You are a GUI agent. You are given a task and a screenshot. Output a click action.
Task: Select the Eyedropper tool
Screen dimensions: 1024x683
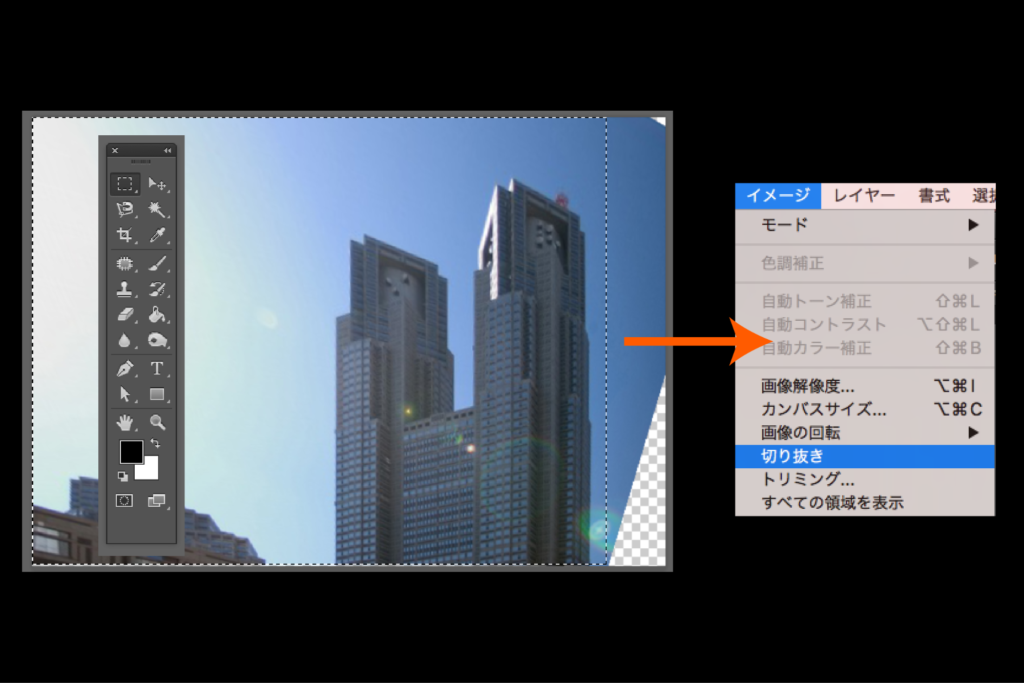(x=157, y=234)
